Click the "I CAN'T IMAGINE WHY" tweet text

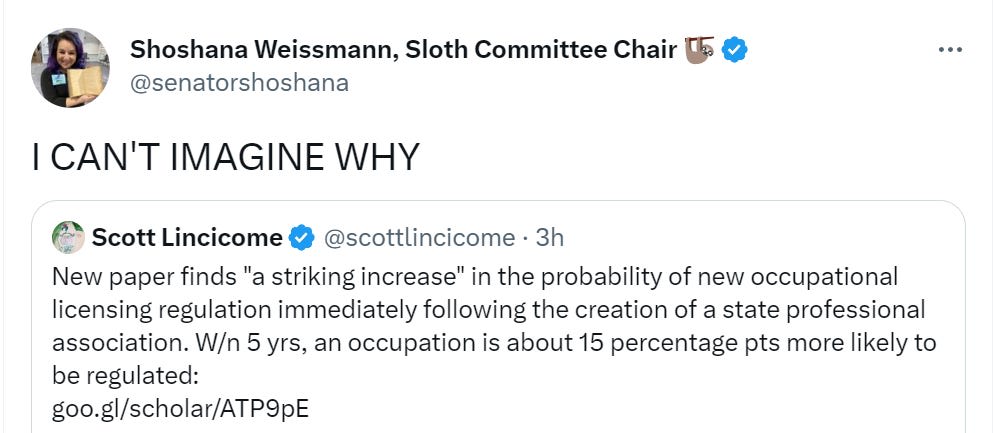pos(225,158)
